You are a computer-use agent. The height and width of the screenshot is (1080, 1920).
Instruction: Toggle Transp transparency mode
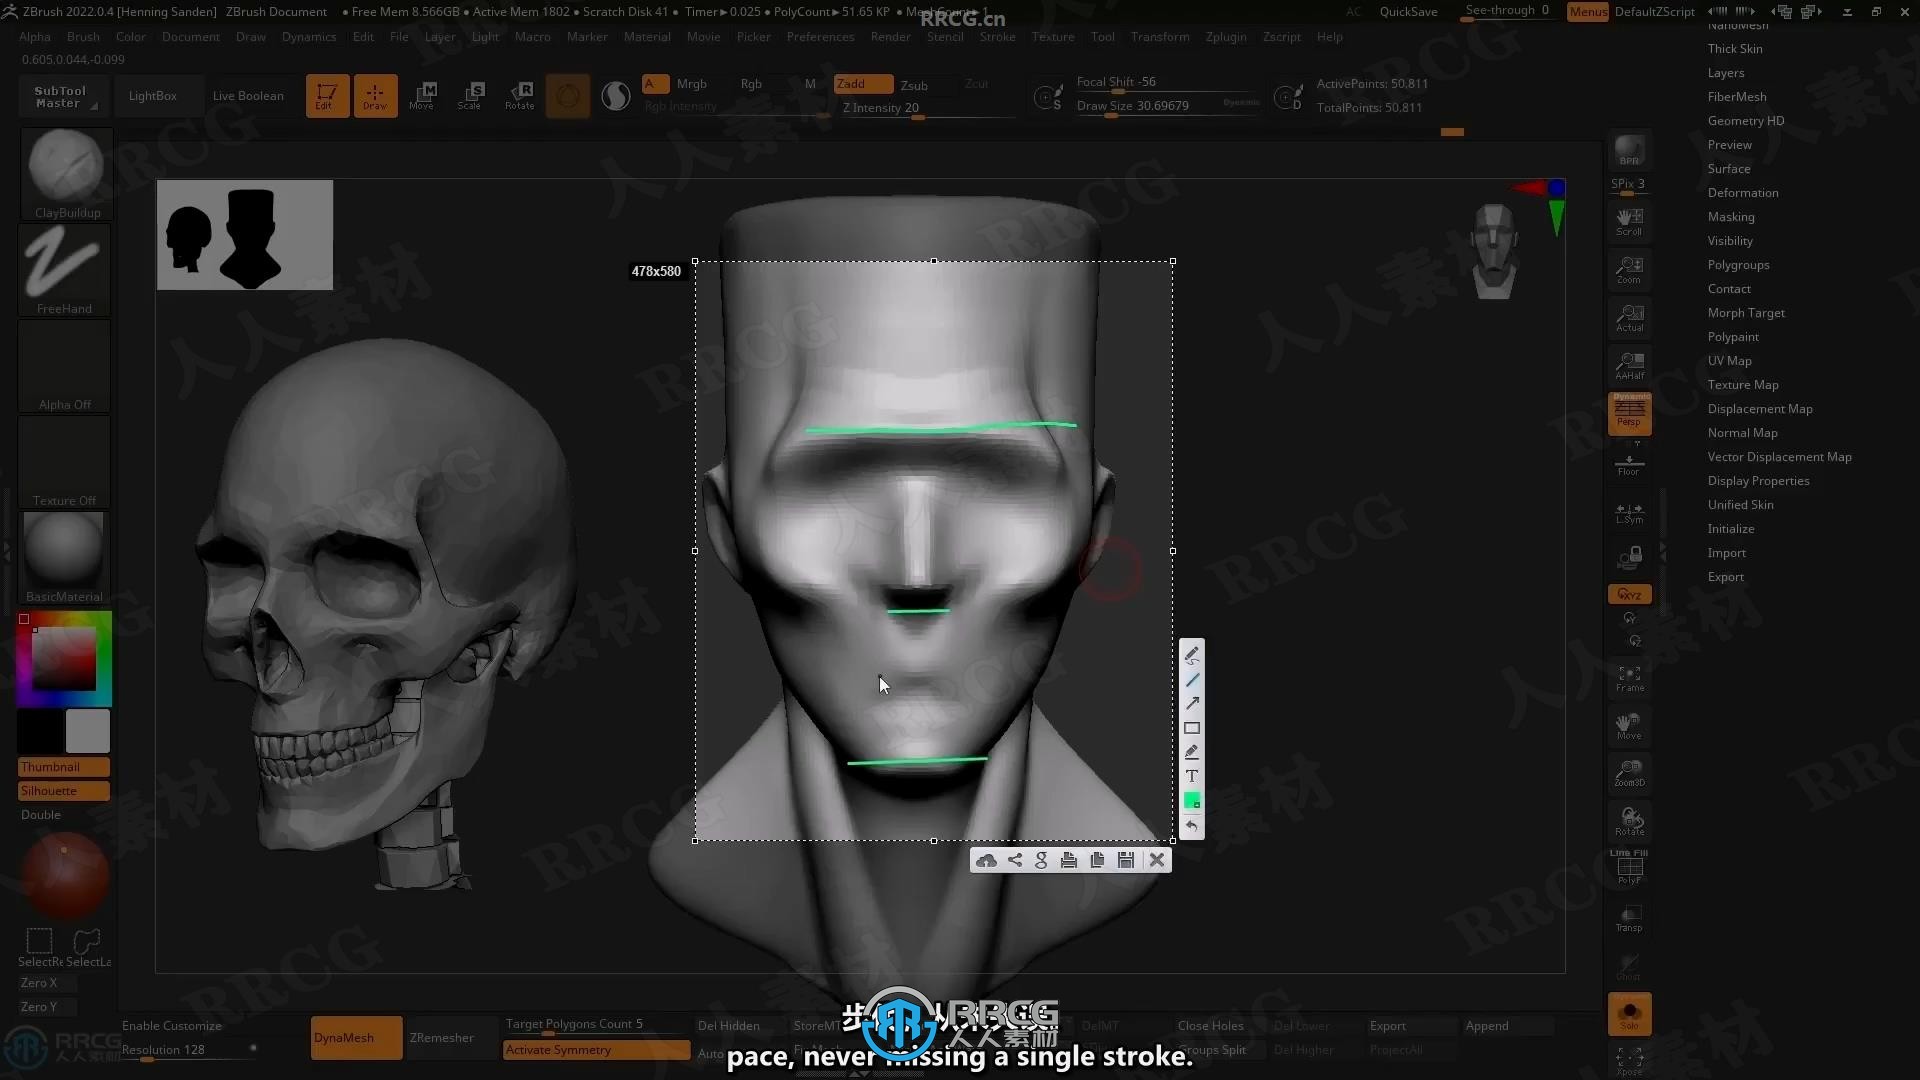pyautogui.click(x=1629, y=918)
